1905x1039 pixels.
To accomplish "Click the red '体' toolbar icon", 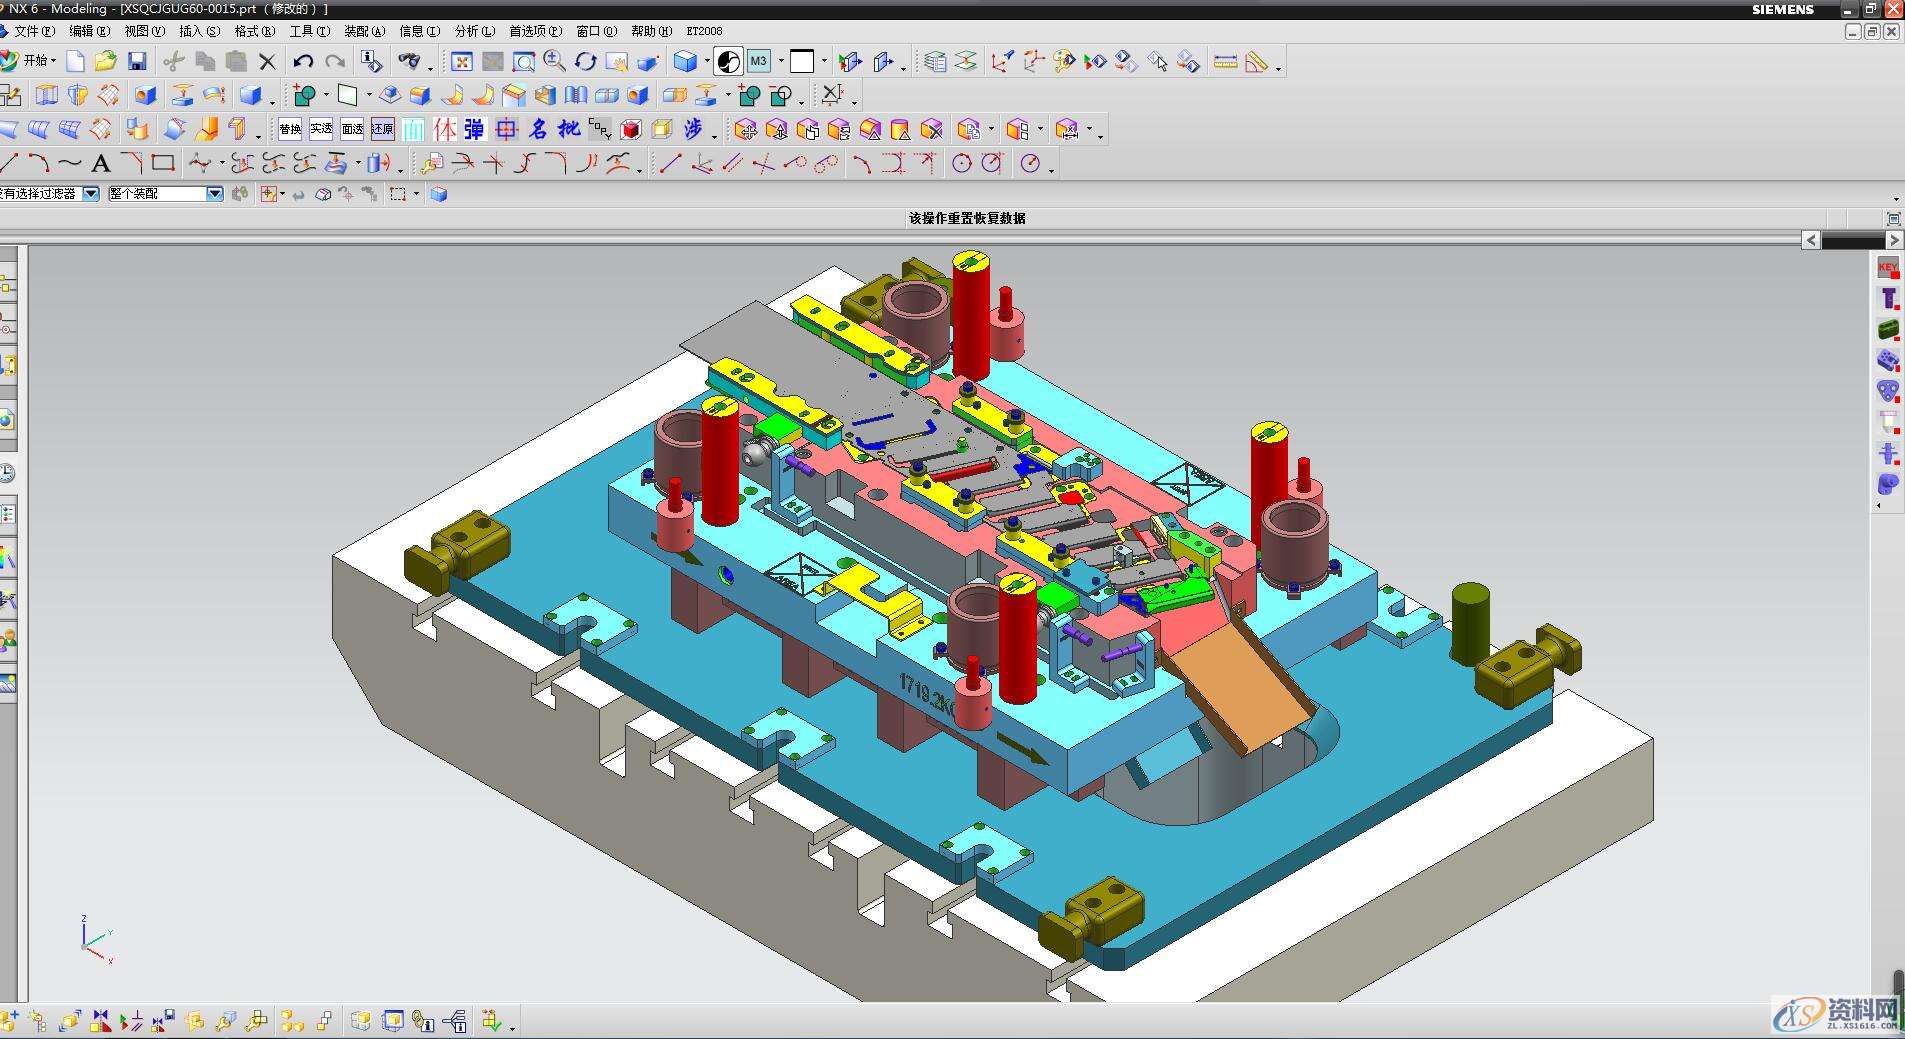I will 444,129.
